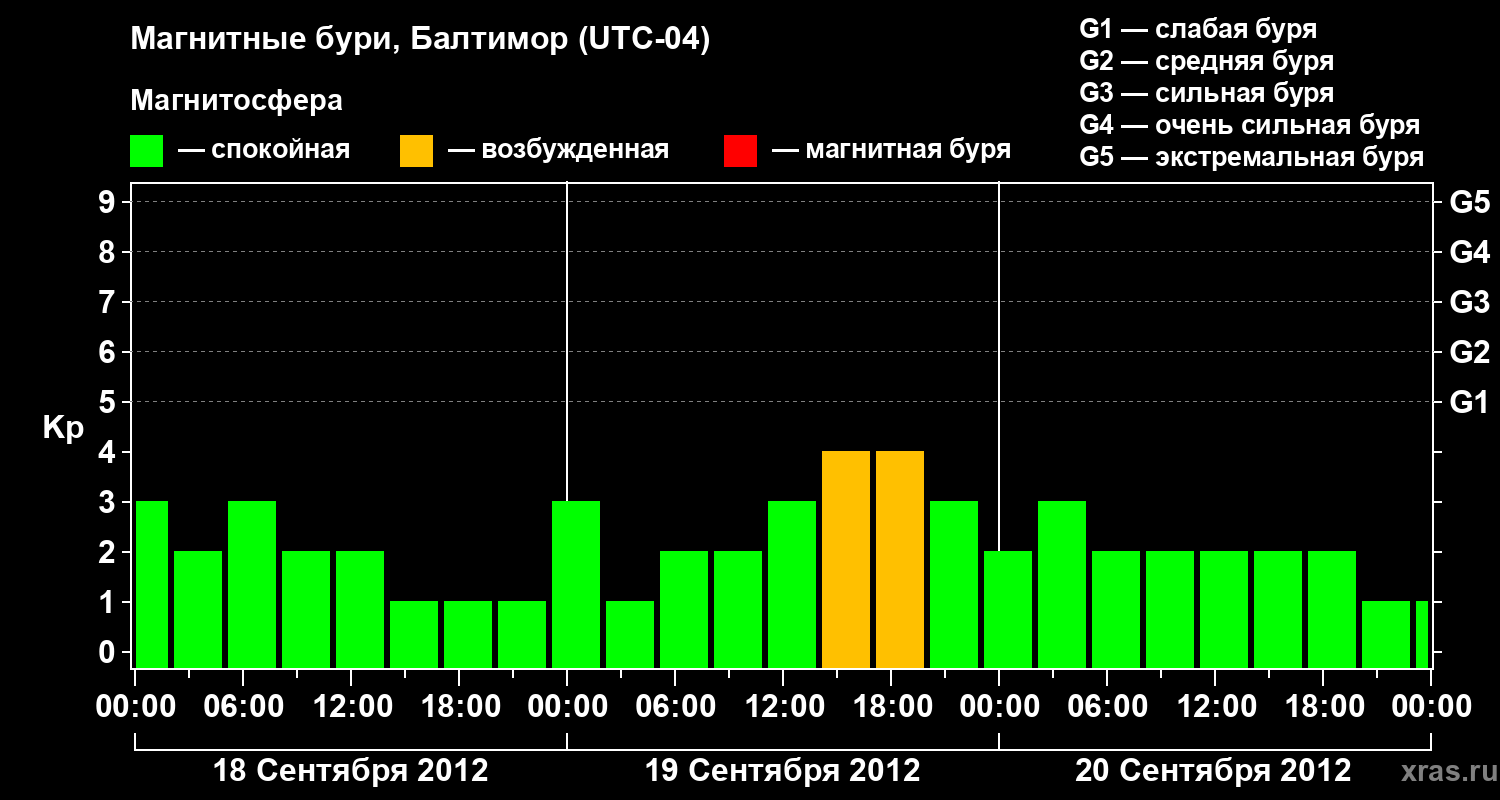The width and height of the screenshot is (1500, 800).
Task: Click the '— магнитная буря' legend label
Action: coord(892,150)
